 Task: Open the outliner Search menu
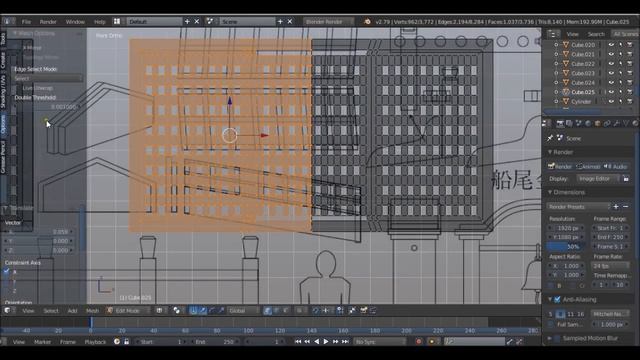(x=596, y=34)
